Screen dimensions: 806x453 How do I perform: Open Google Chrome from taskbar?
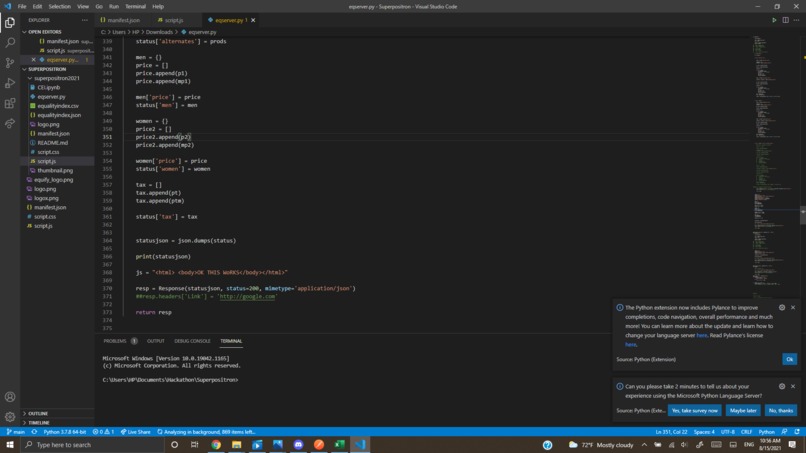216,445
